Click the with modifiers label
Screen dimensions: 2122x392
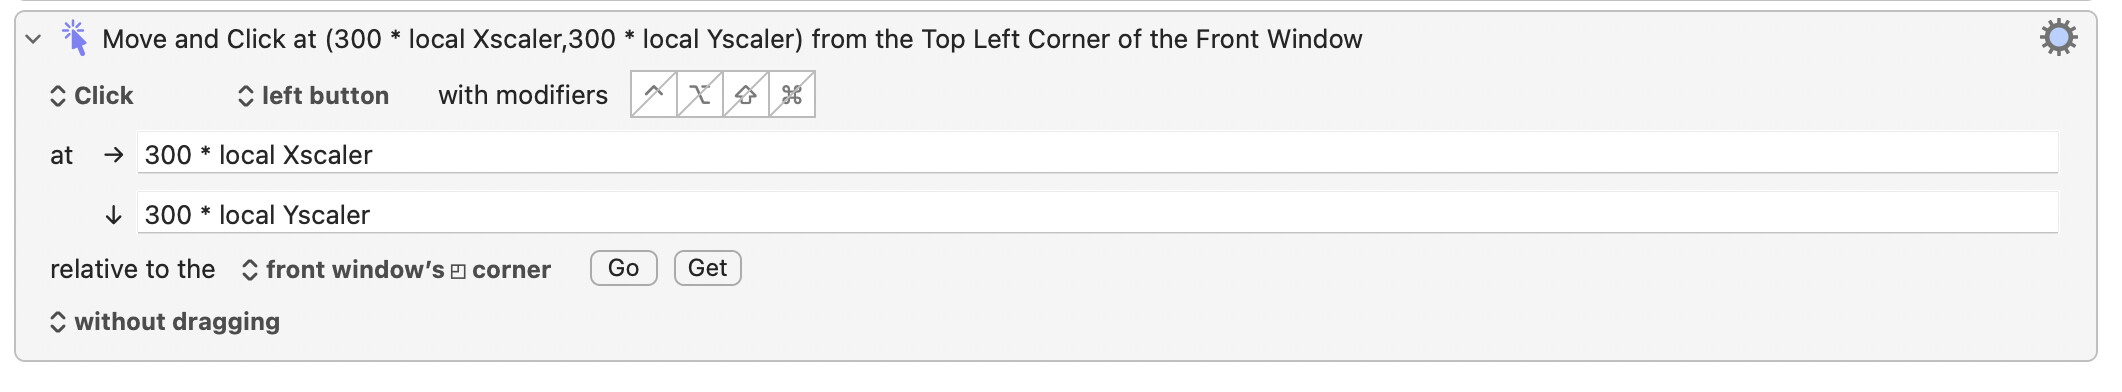pos(523,95)
